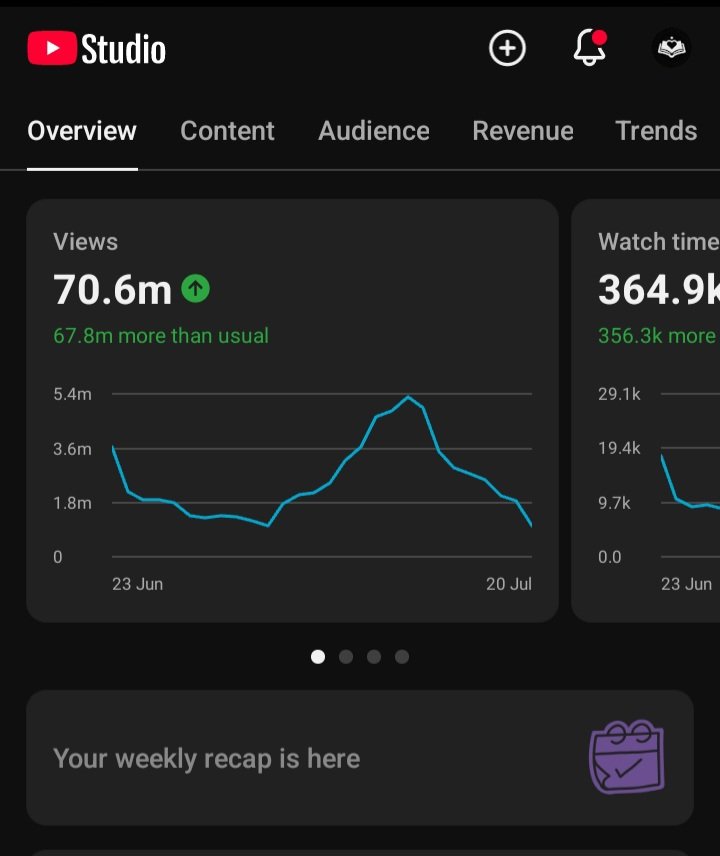720x856 pixels.
Task: Open the create plus button
Action: pos(507,49)
